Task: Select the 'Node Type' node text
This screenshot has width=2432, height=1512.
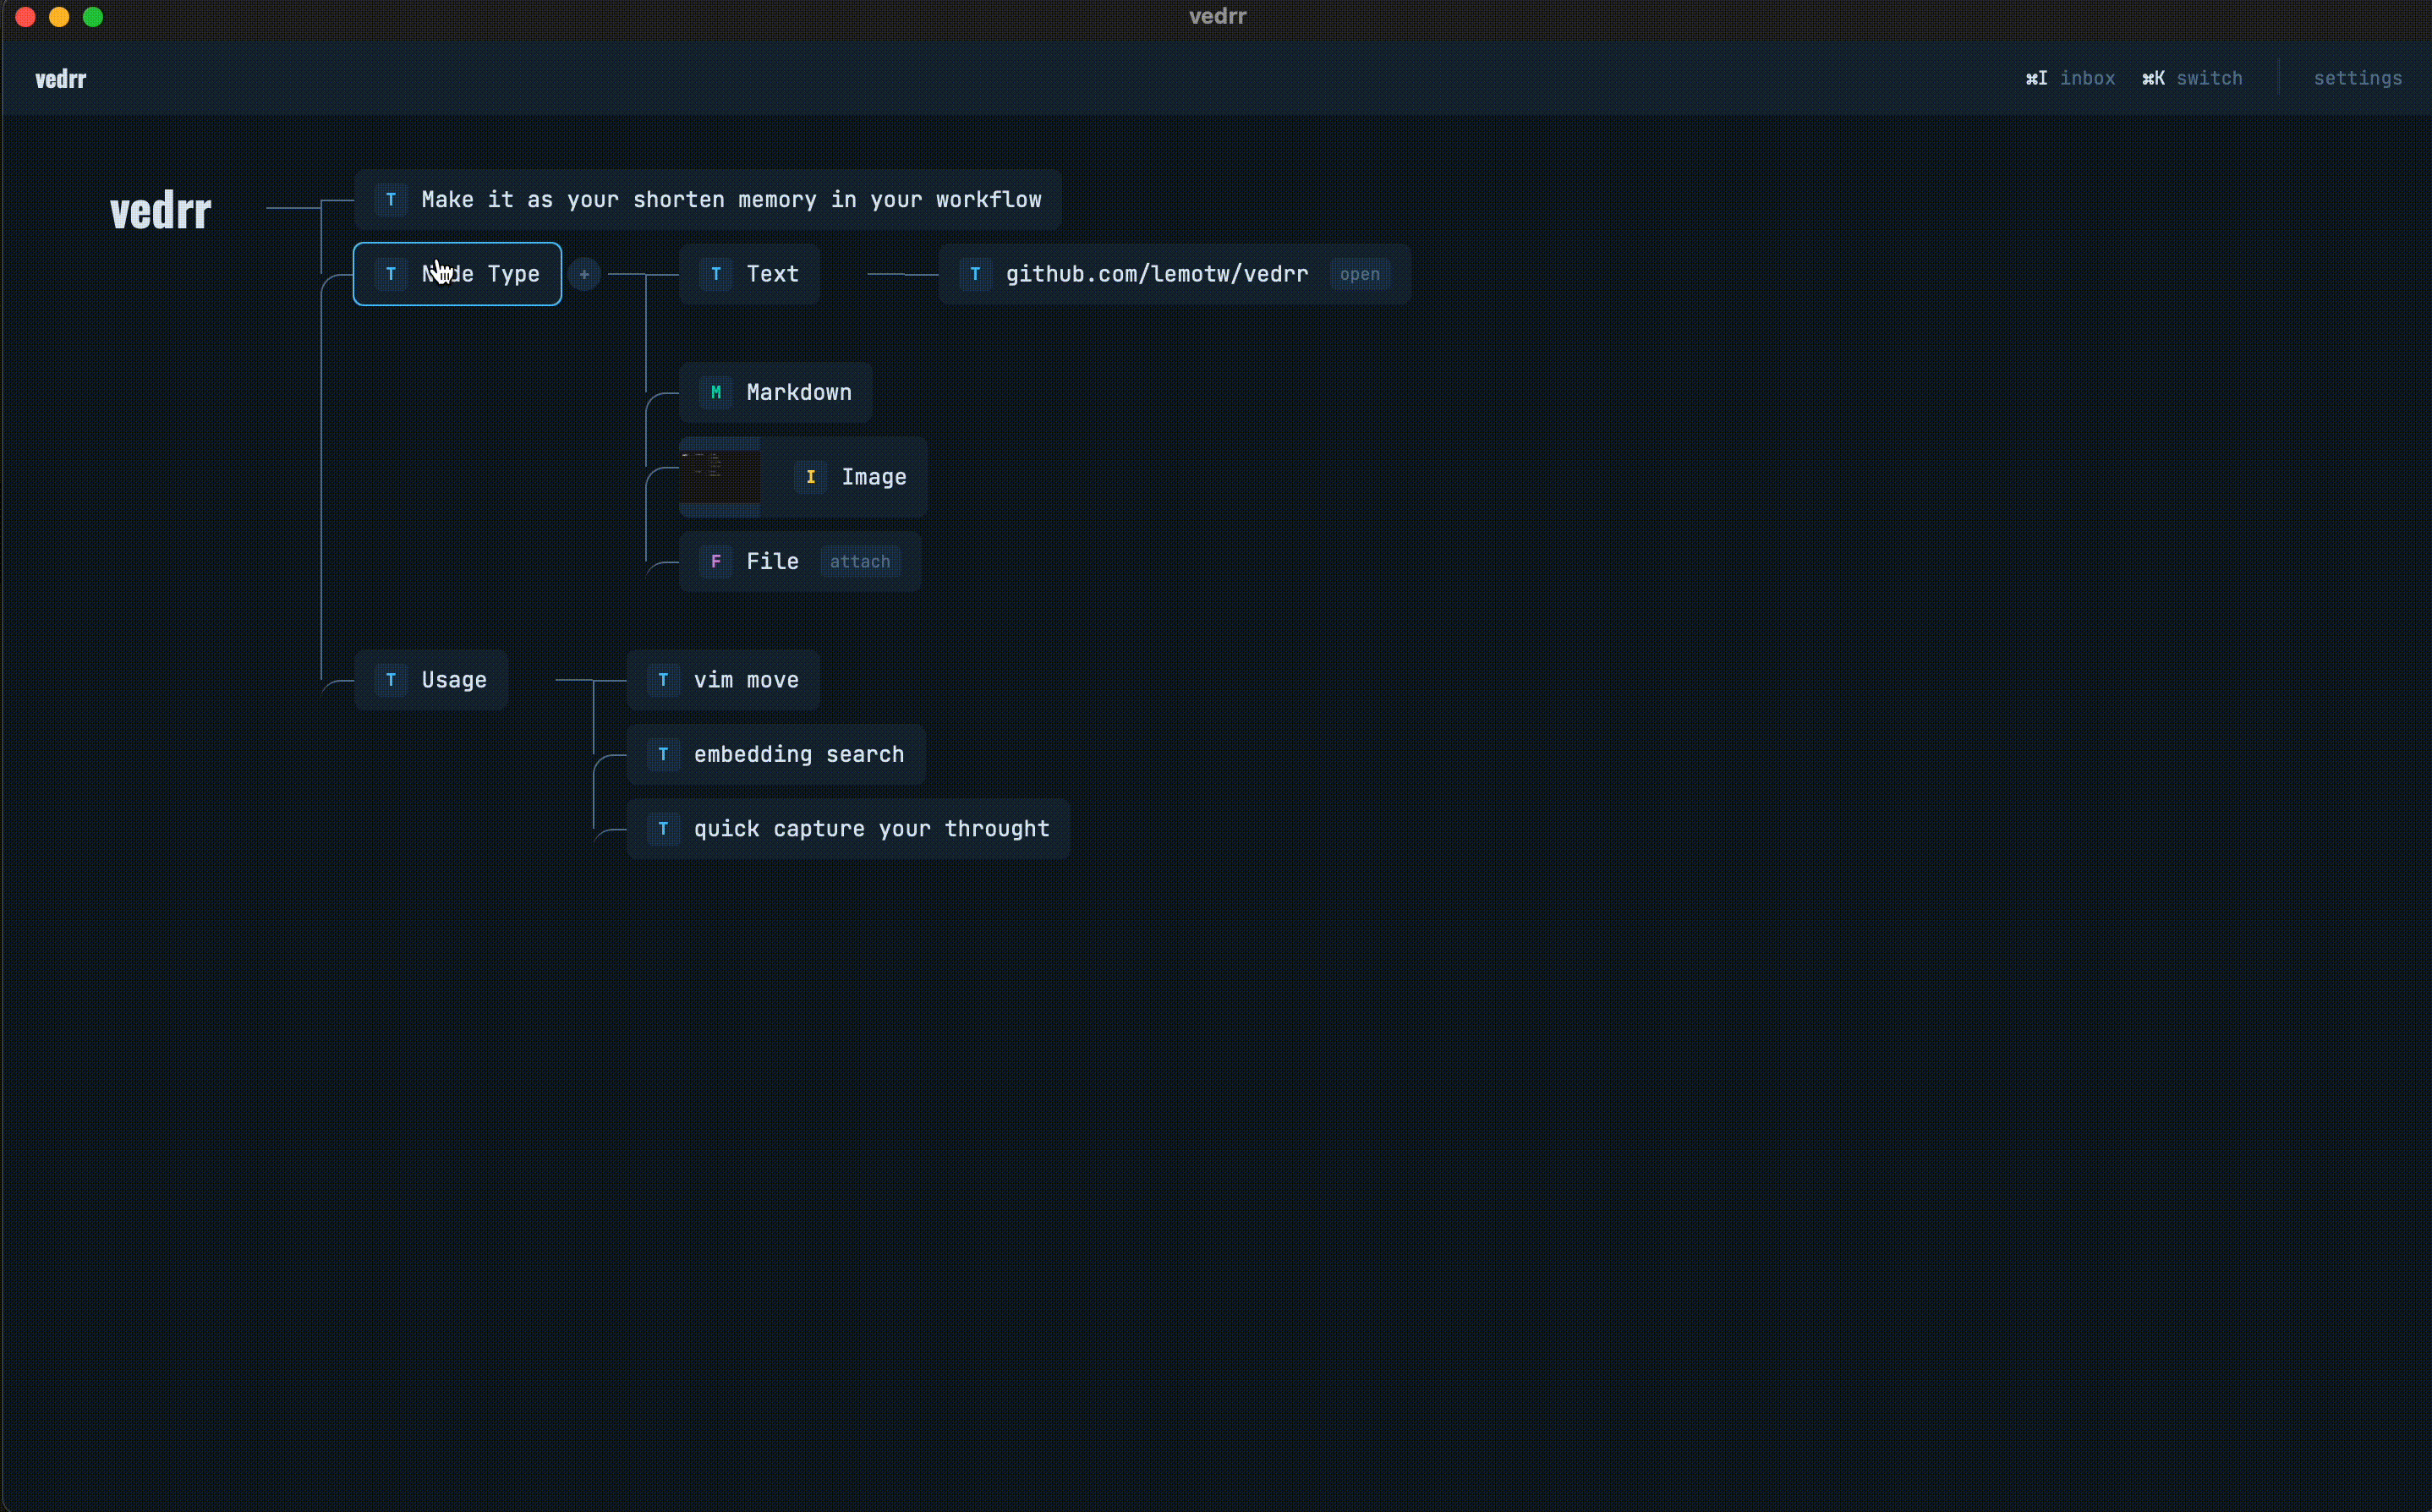Action: click(480, 274)
